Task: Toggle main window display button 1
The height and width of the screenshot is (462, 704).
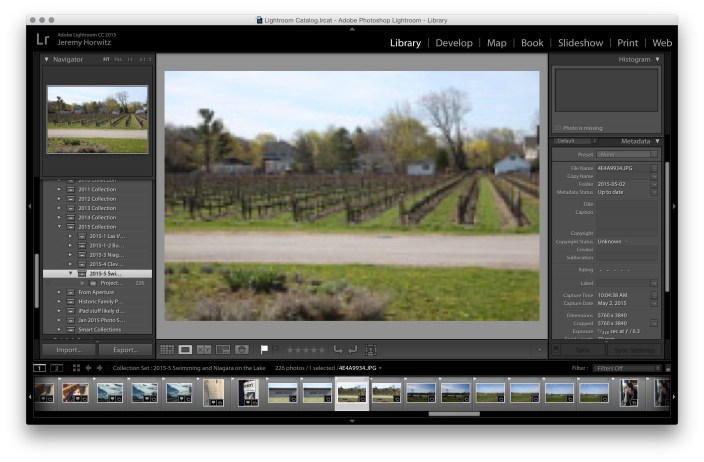Action: click(x=40, y=368)
